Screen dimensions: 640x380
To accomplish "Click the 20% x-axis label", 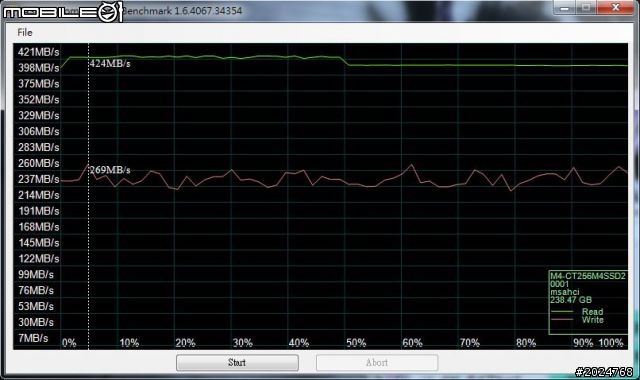I will 185,343.
